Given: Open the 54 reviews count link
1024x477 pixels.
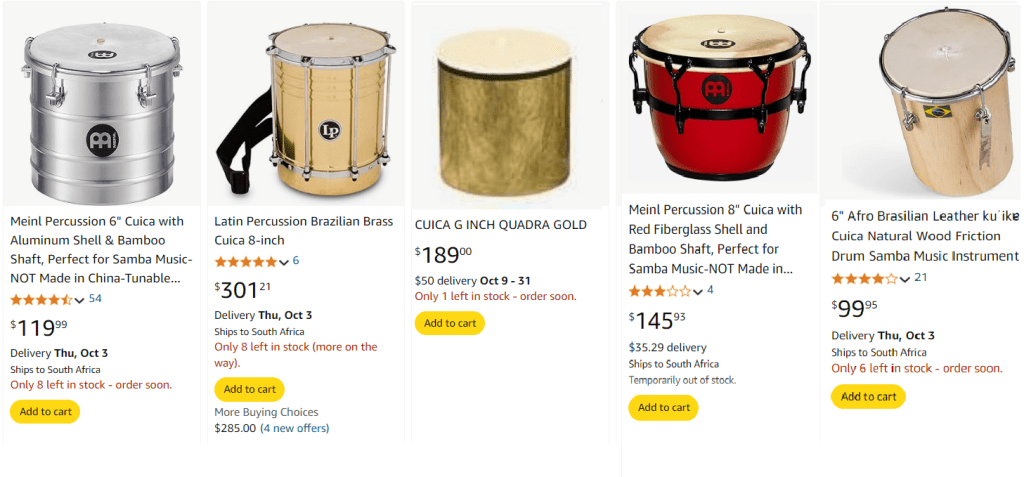Looking at the screenshot, I should (x=95, y=298).
